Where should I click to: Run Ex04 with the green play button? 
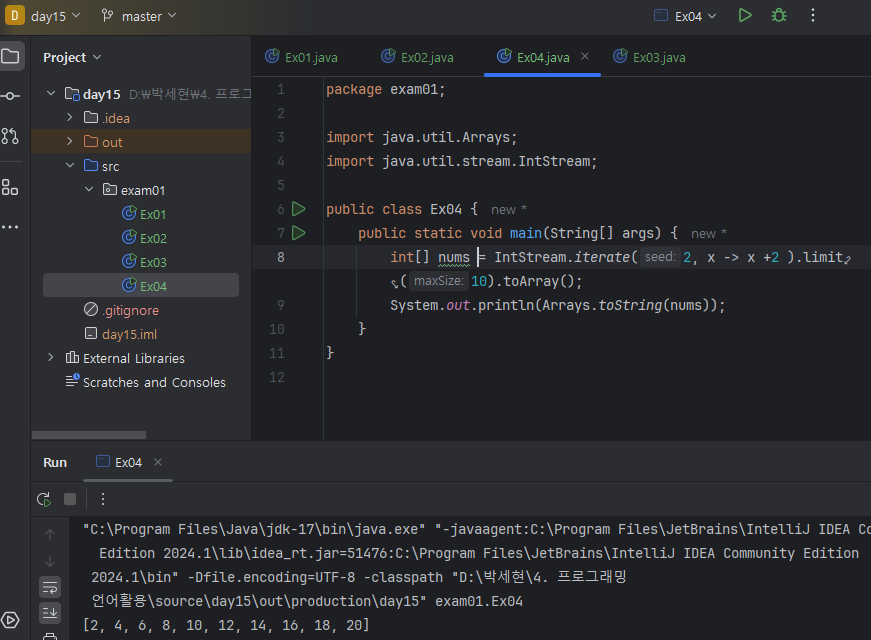[x=744, y=15]
